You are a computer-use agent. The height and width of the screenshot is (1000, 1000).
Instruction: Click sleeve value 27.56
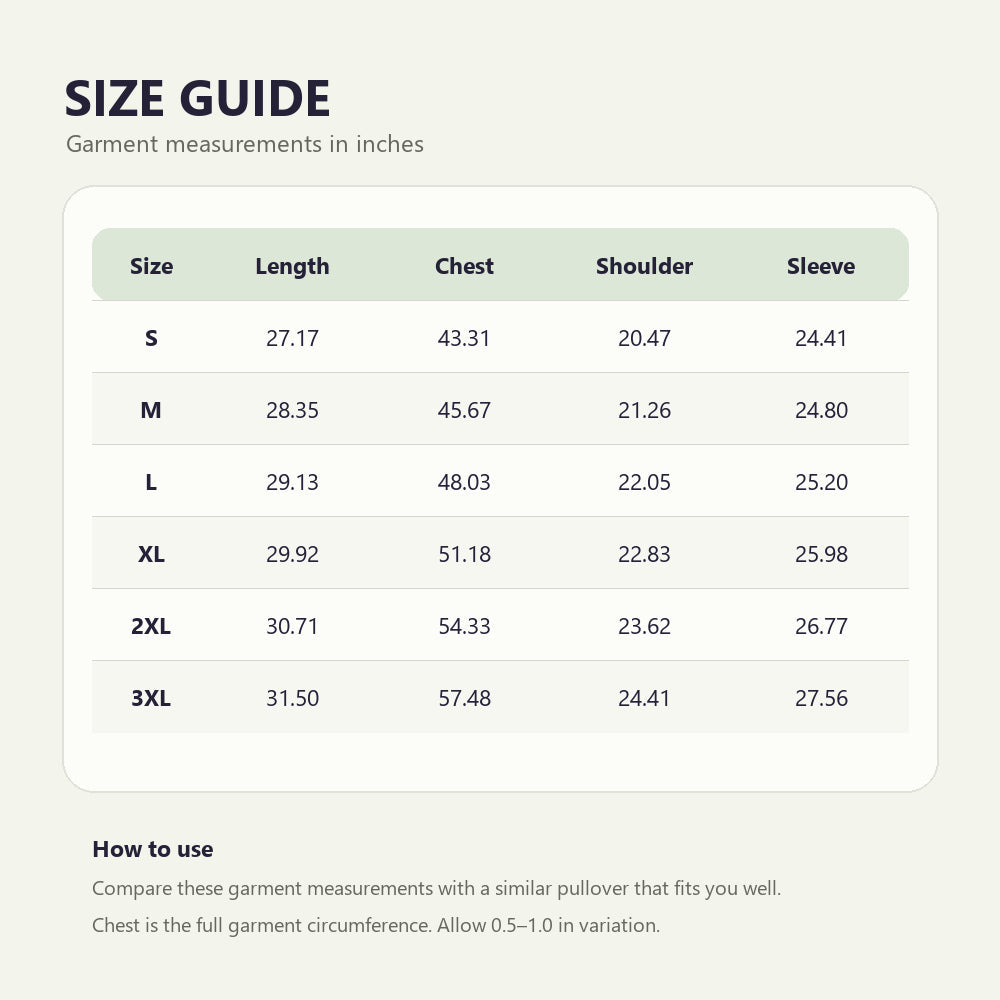(821, 698)
